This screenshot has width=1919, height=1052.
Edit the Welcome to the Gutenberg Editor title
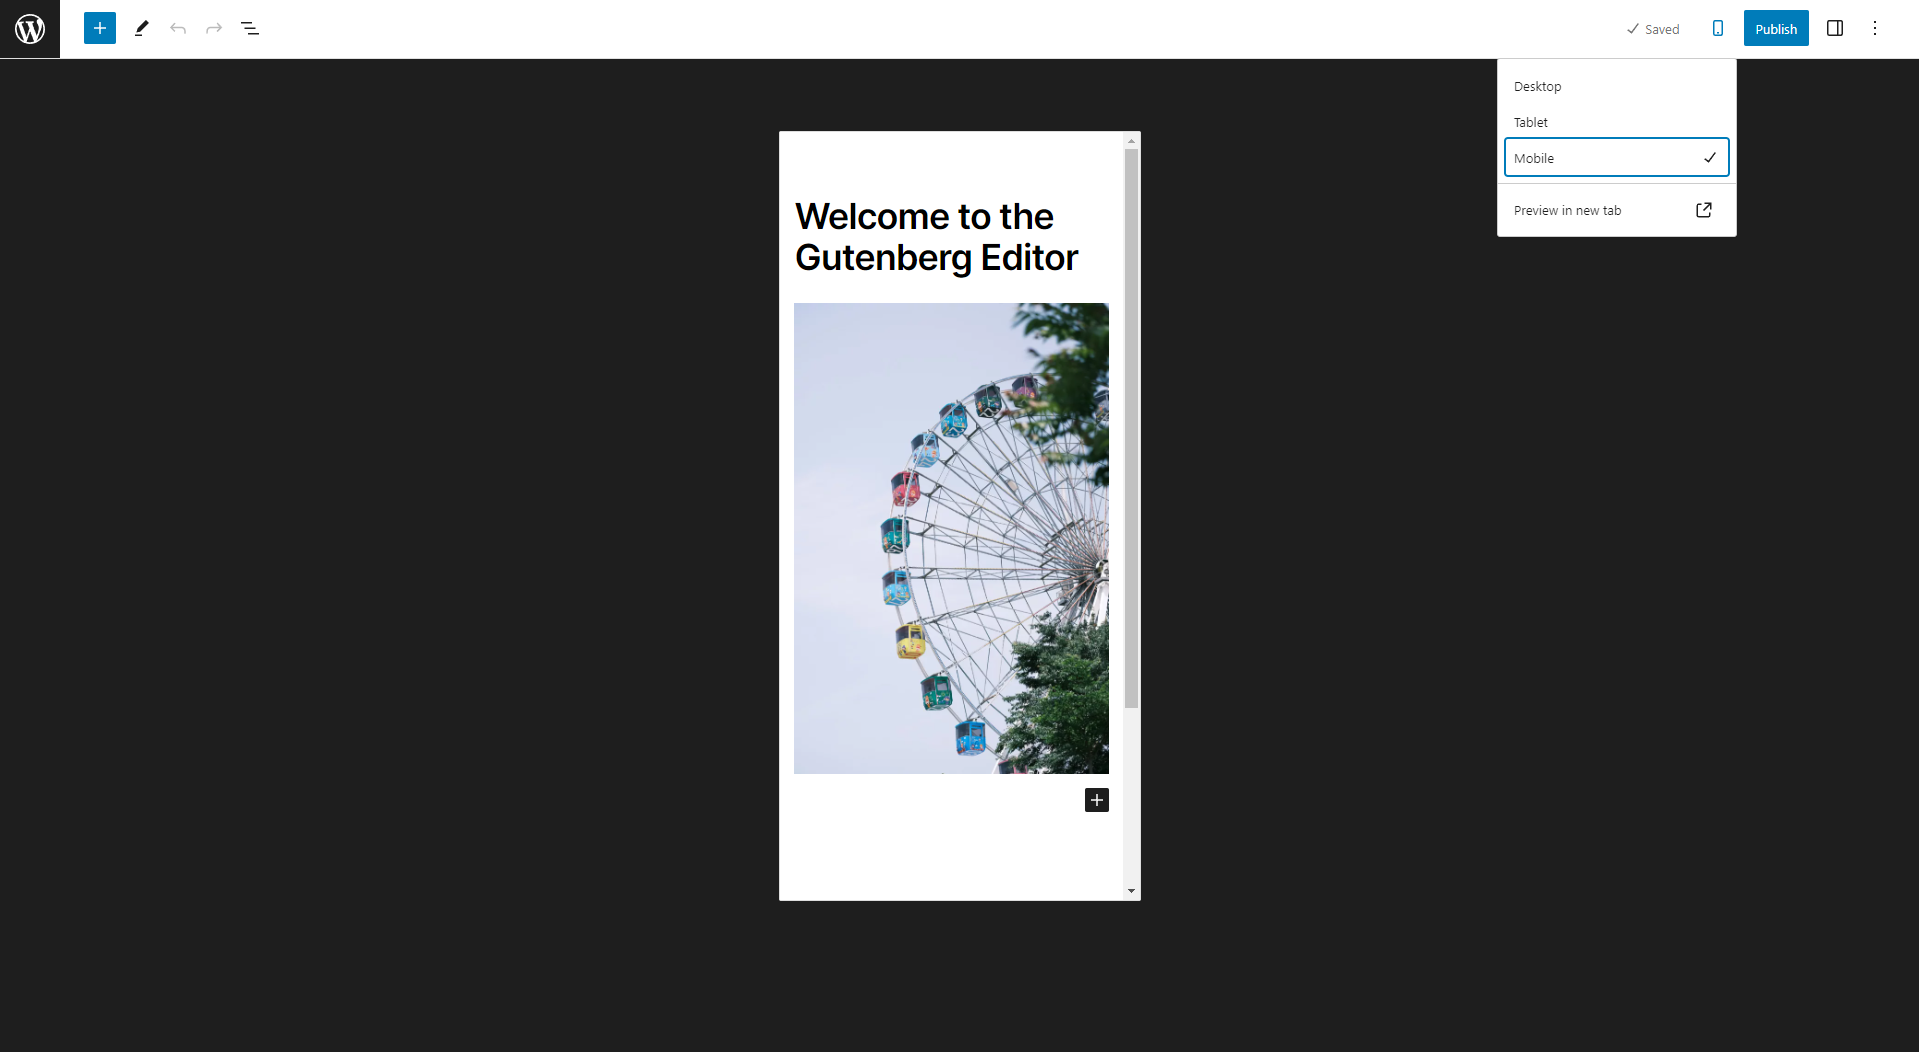pyautogui.click(x=937, y=237)
